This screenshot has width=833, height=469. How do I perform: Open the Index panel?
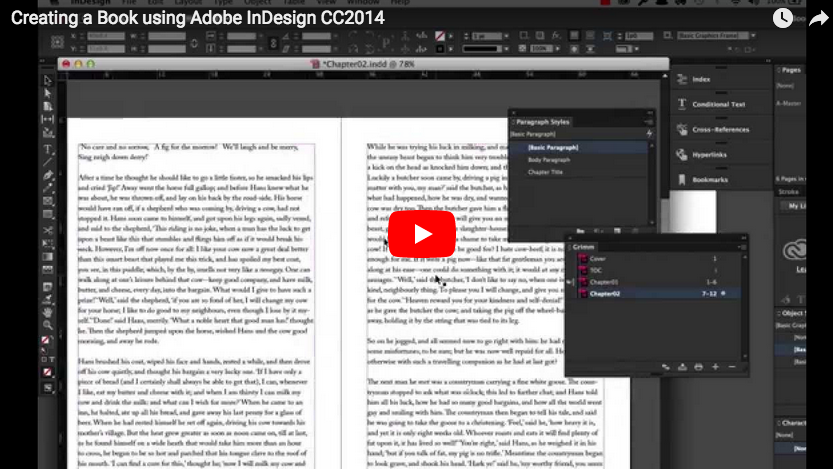[x=701, y=79]
